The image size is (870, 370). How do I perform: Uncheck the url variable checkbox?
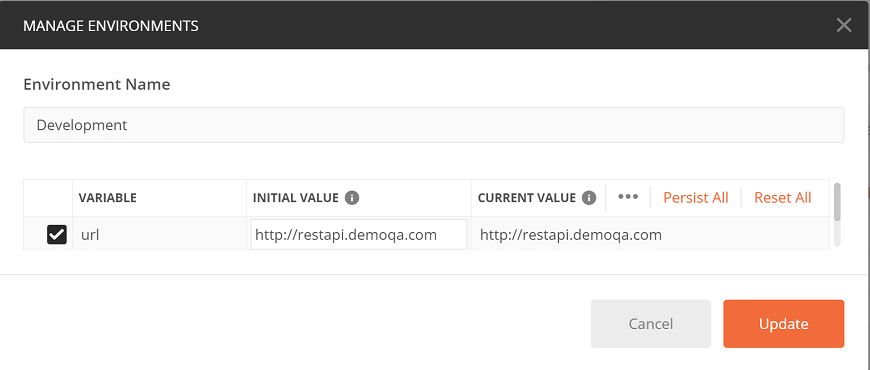[x=57, y=235]
